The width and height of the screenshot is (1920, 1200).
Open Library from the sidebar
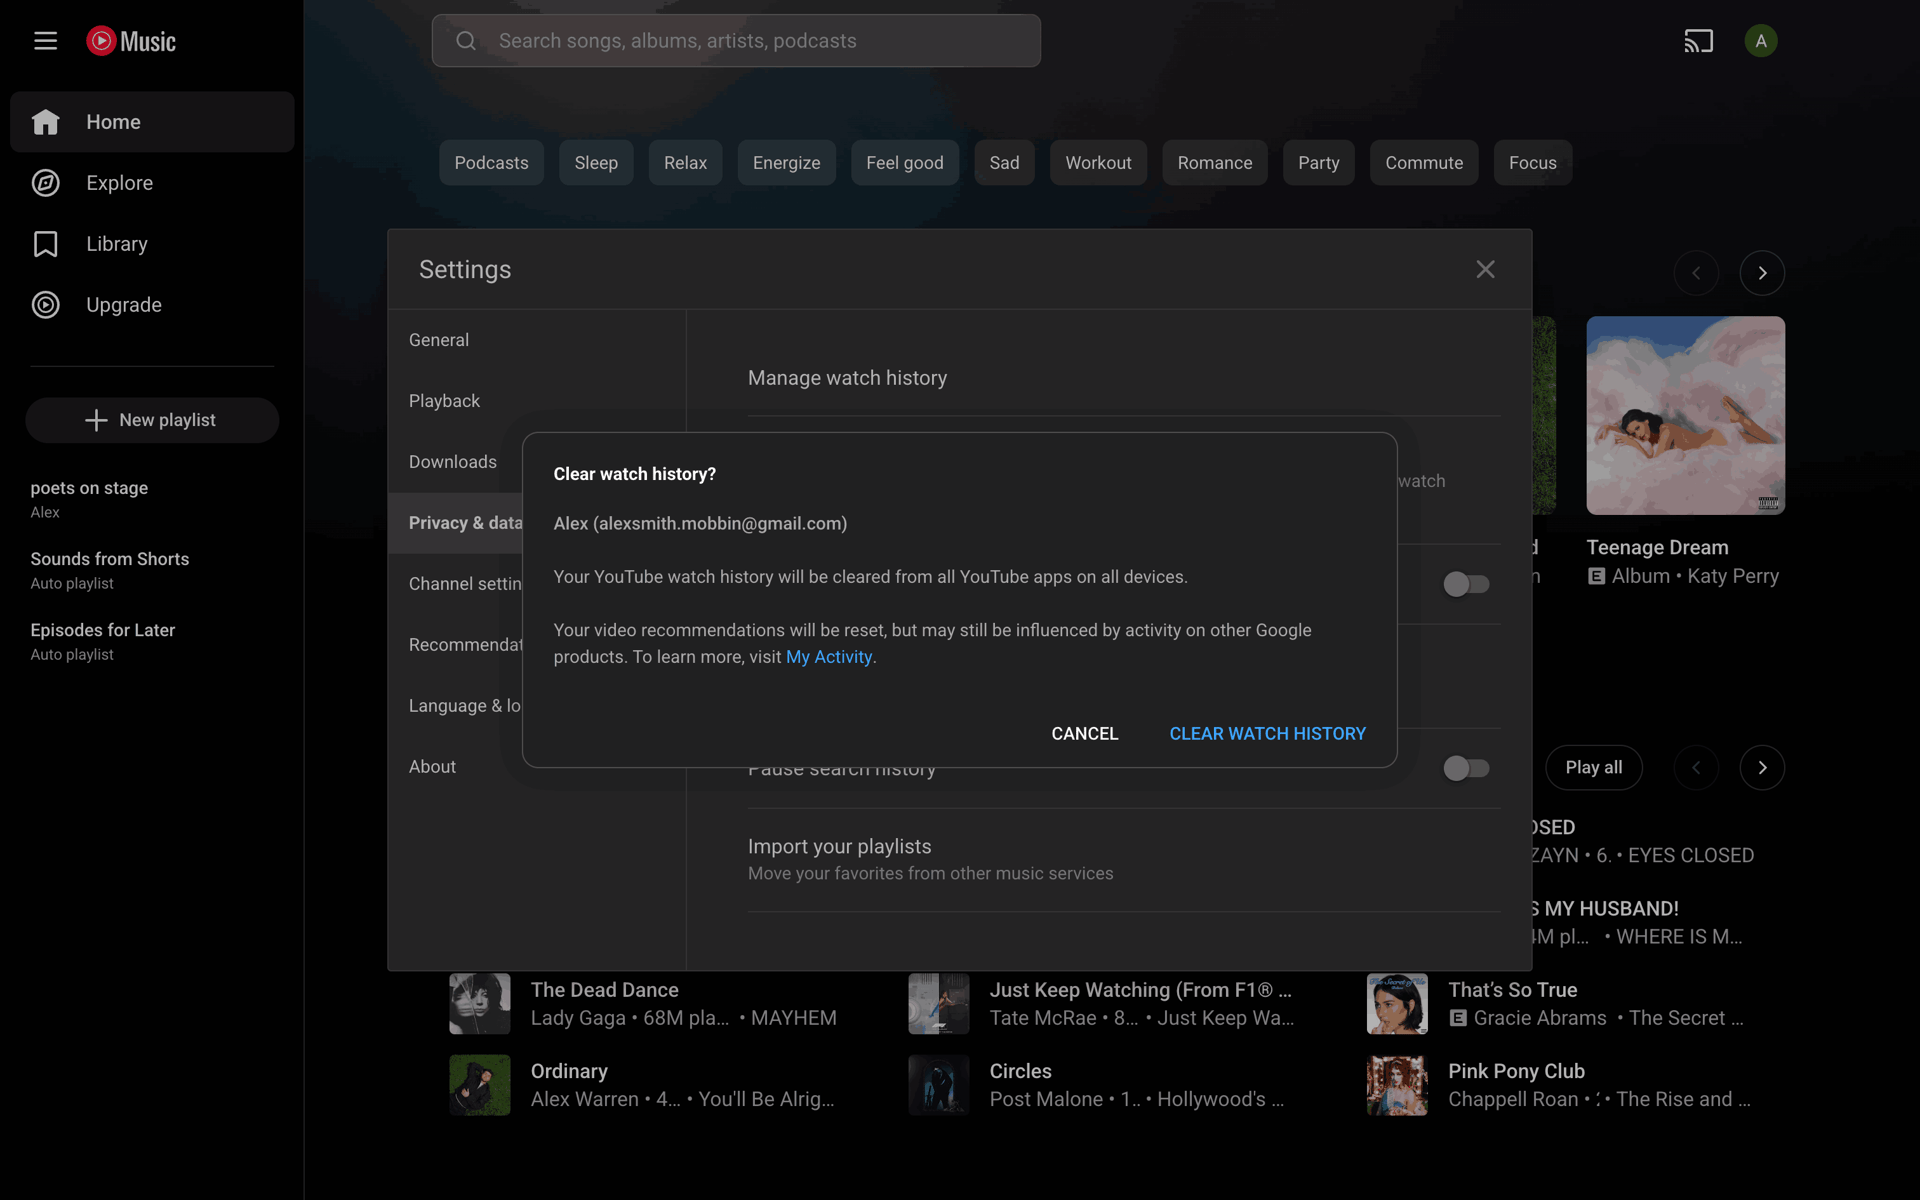pos(152,244)
